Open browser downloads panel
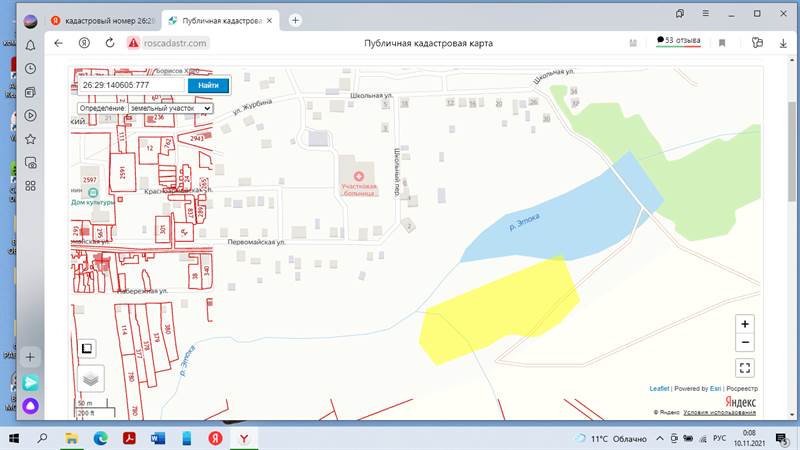Screen dimensions: 800x450 click(x=783, y=43)
